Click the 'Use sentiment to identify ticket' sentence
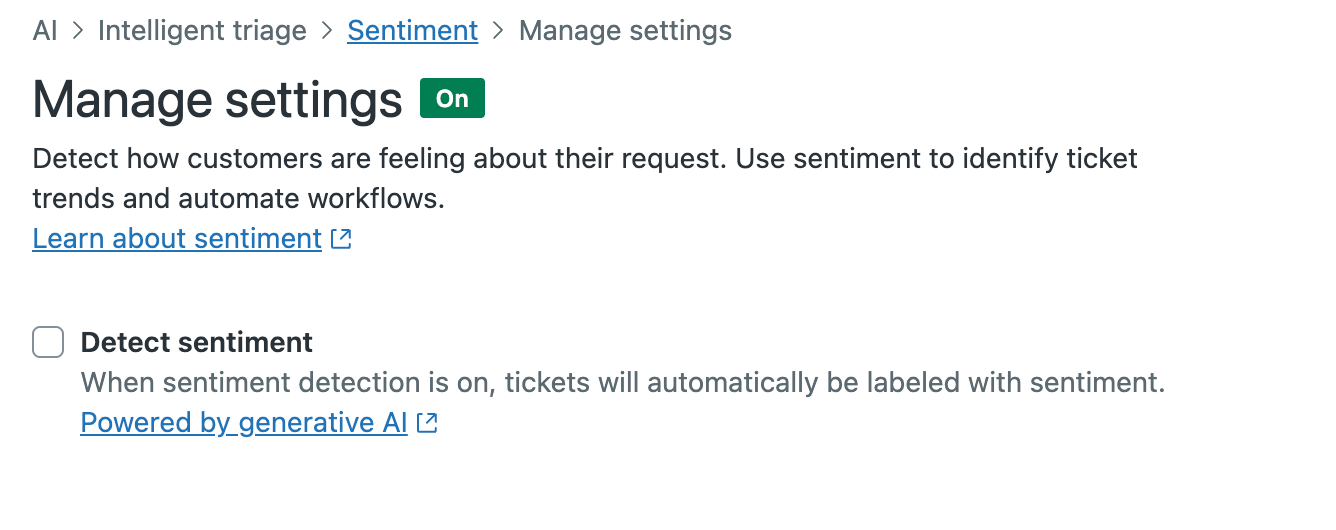The width and height of the screenshot is (1336, 530). (x=937, y=159)
